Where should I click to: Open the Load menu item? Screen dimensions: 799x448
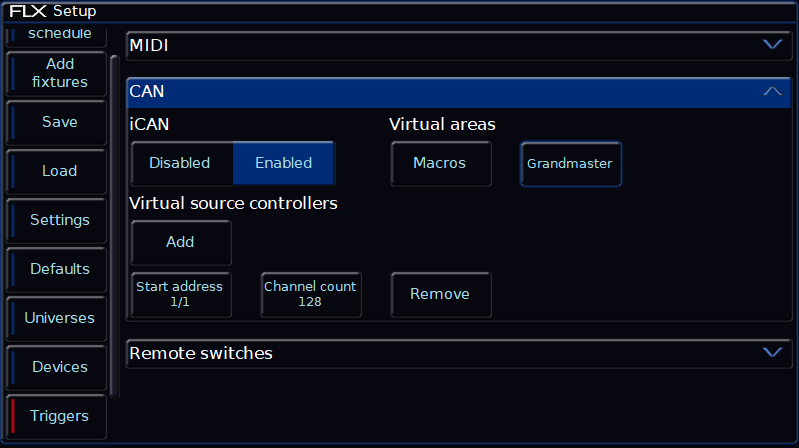coord(57,171)
